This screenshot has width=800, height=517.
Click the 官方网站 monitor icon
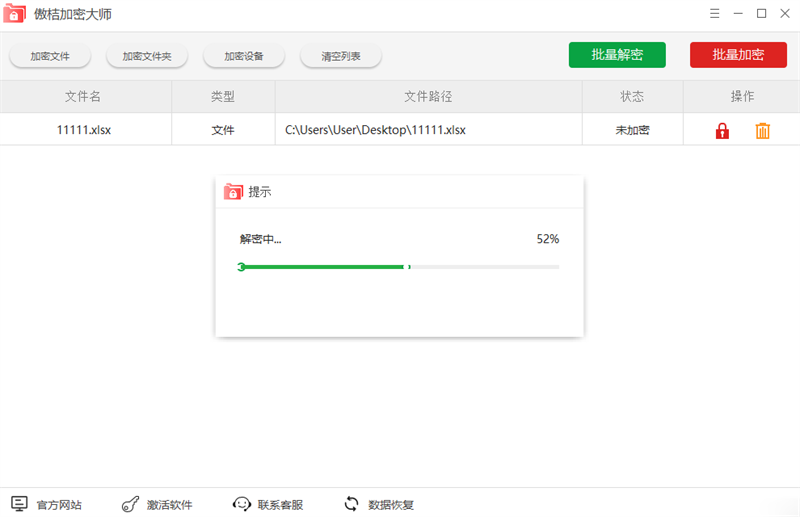click(x=19, y=503)
